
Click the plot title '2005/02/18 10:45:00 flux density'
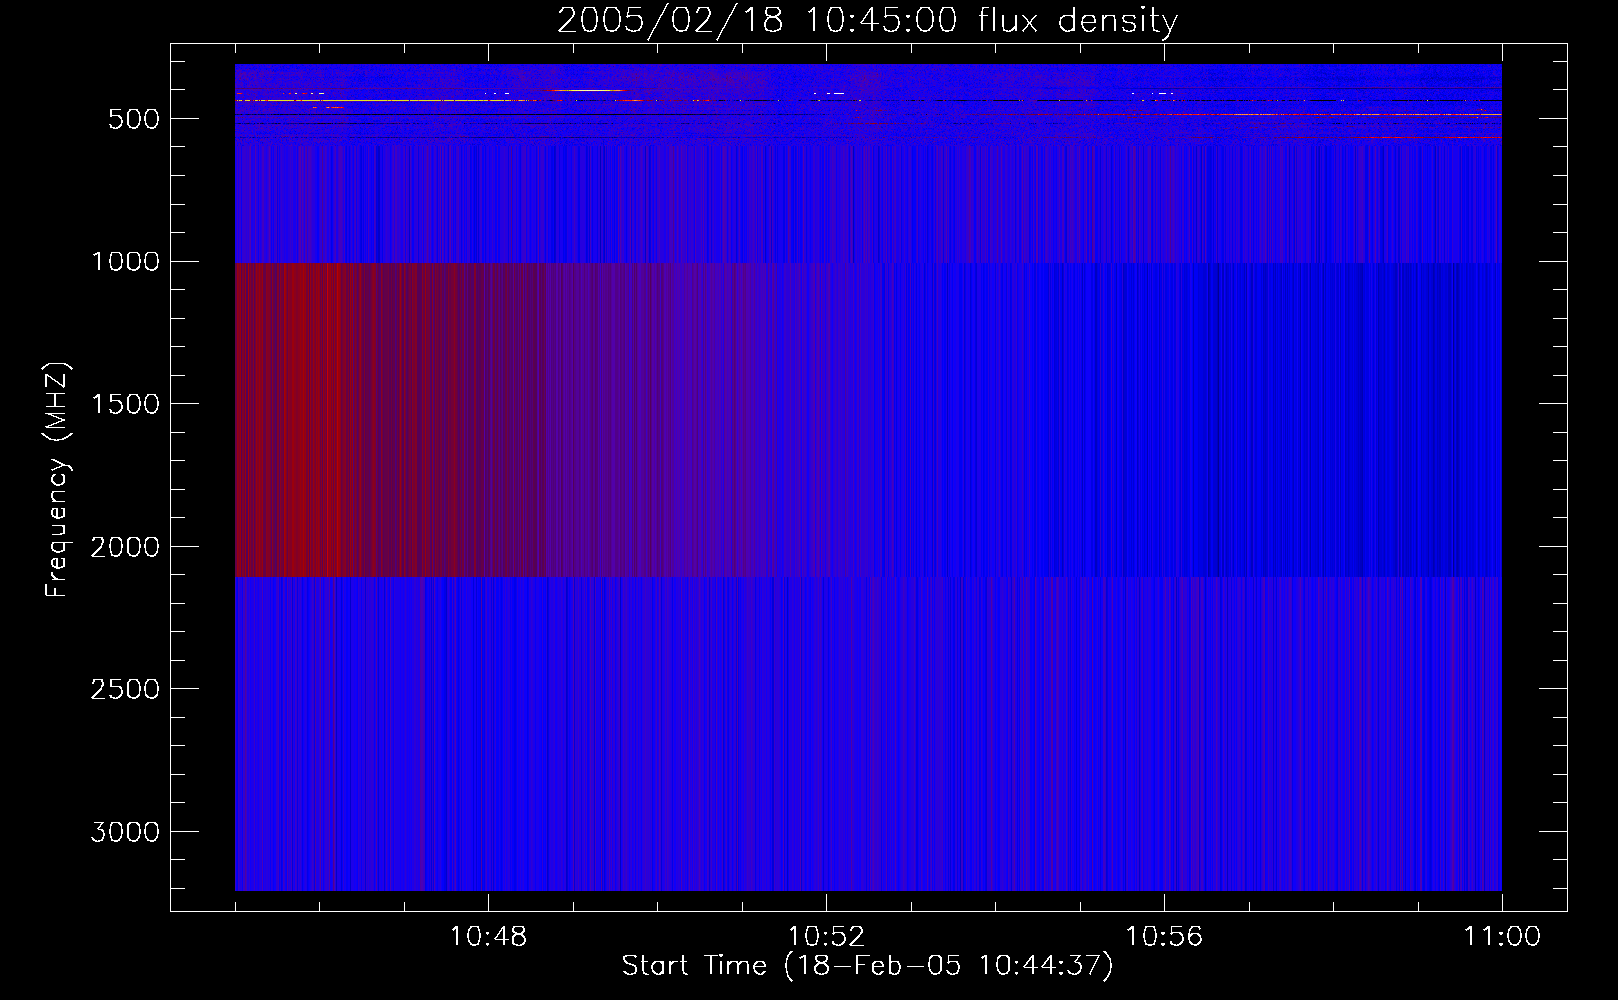(867, 21)
